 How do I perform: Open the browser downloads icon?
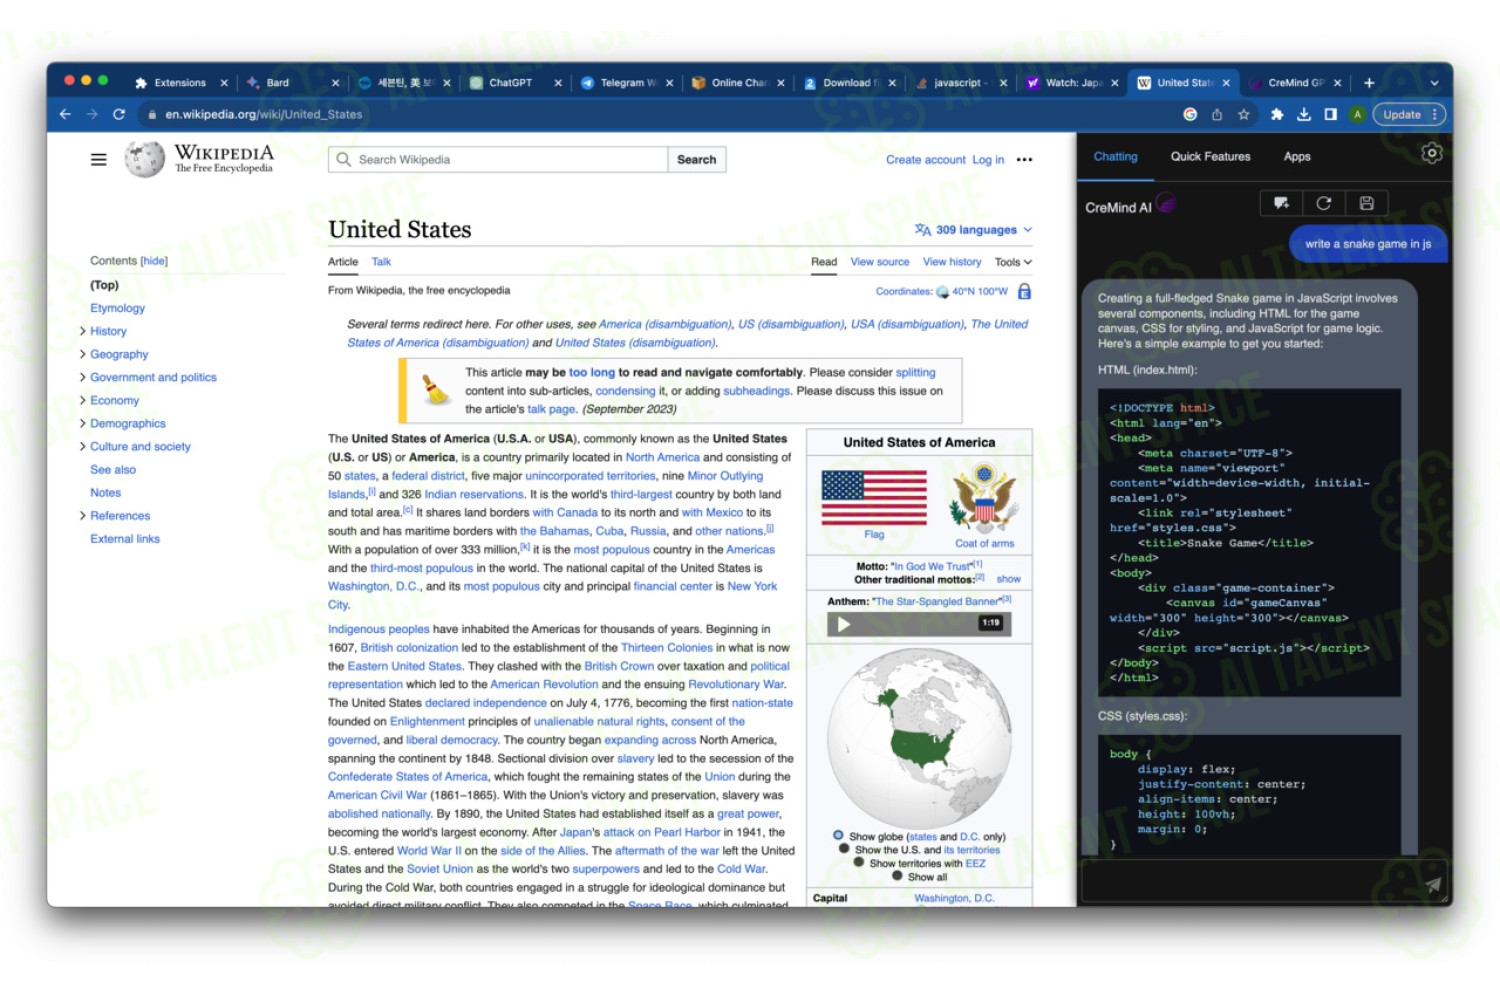click(x=1304, y=114)
